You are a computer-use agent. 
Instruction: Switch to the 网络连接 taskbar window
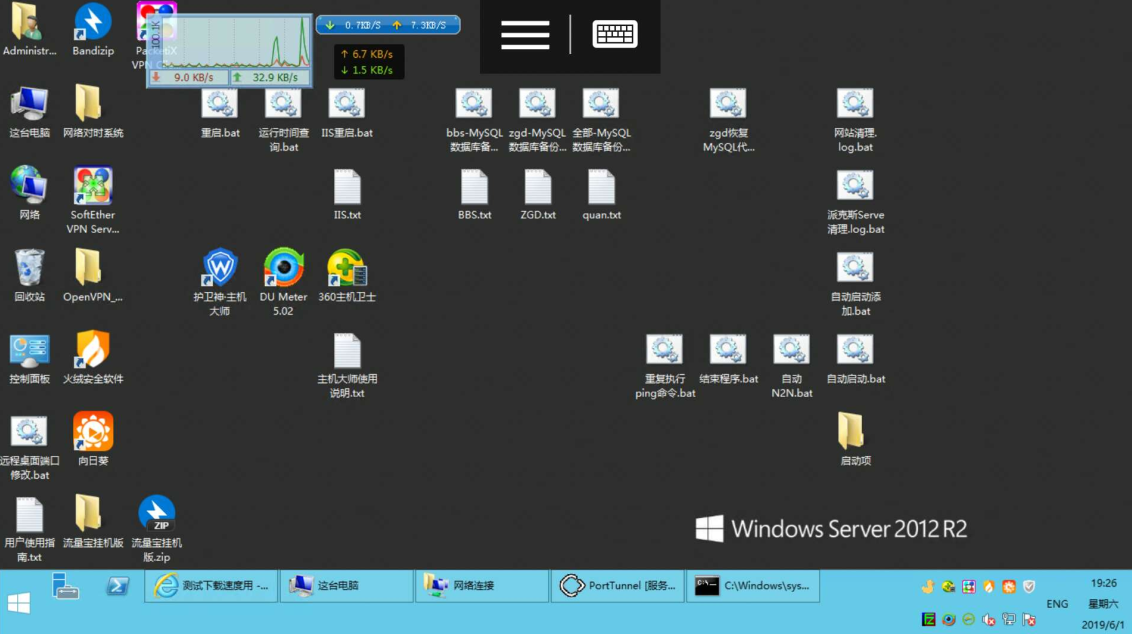coord(481,586)
